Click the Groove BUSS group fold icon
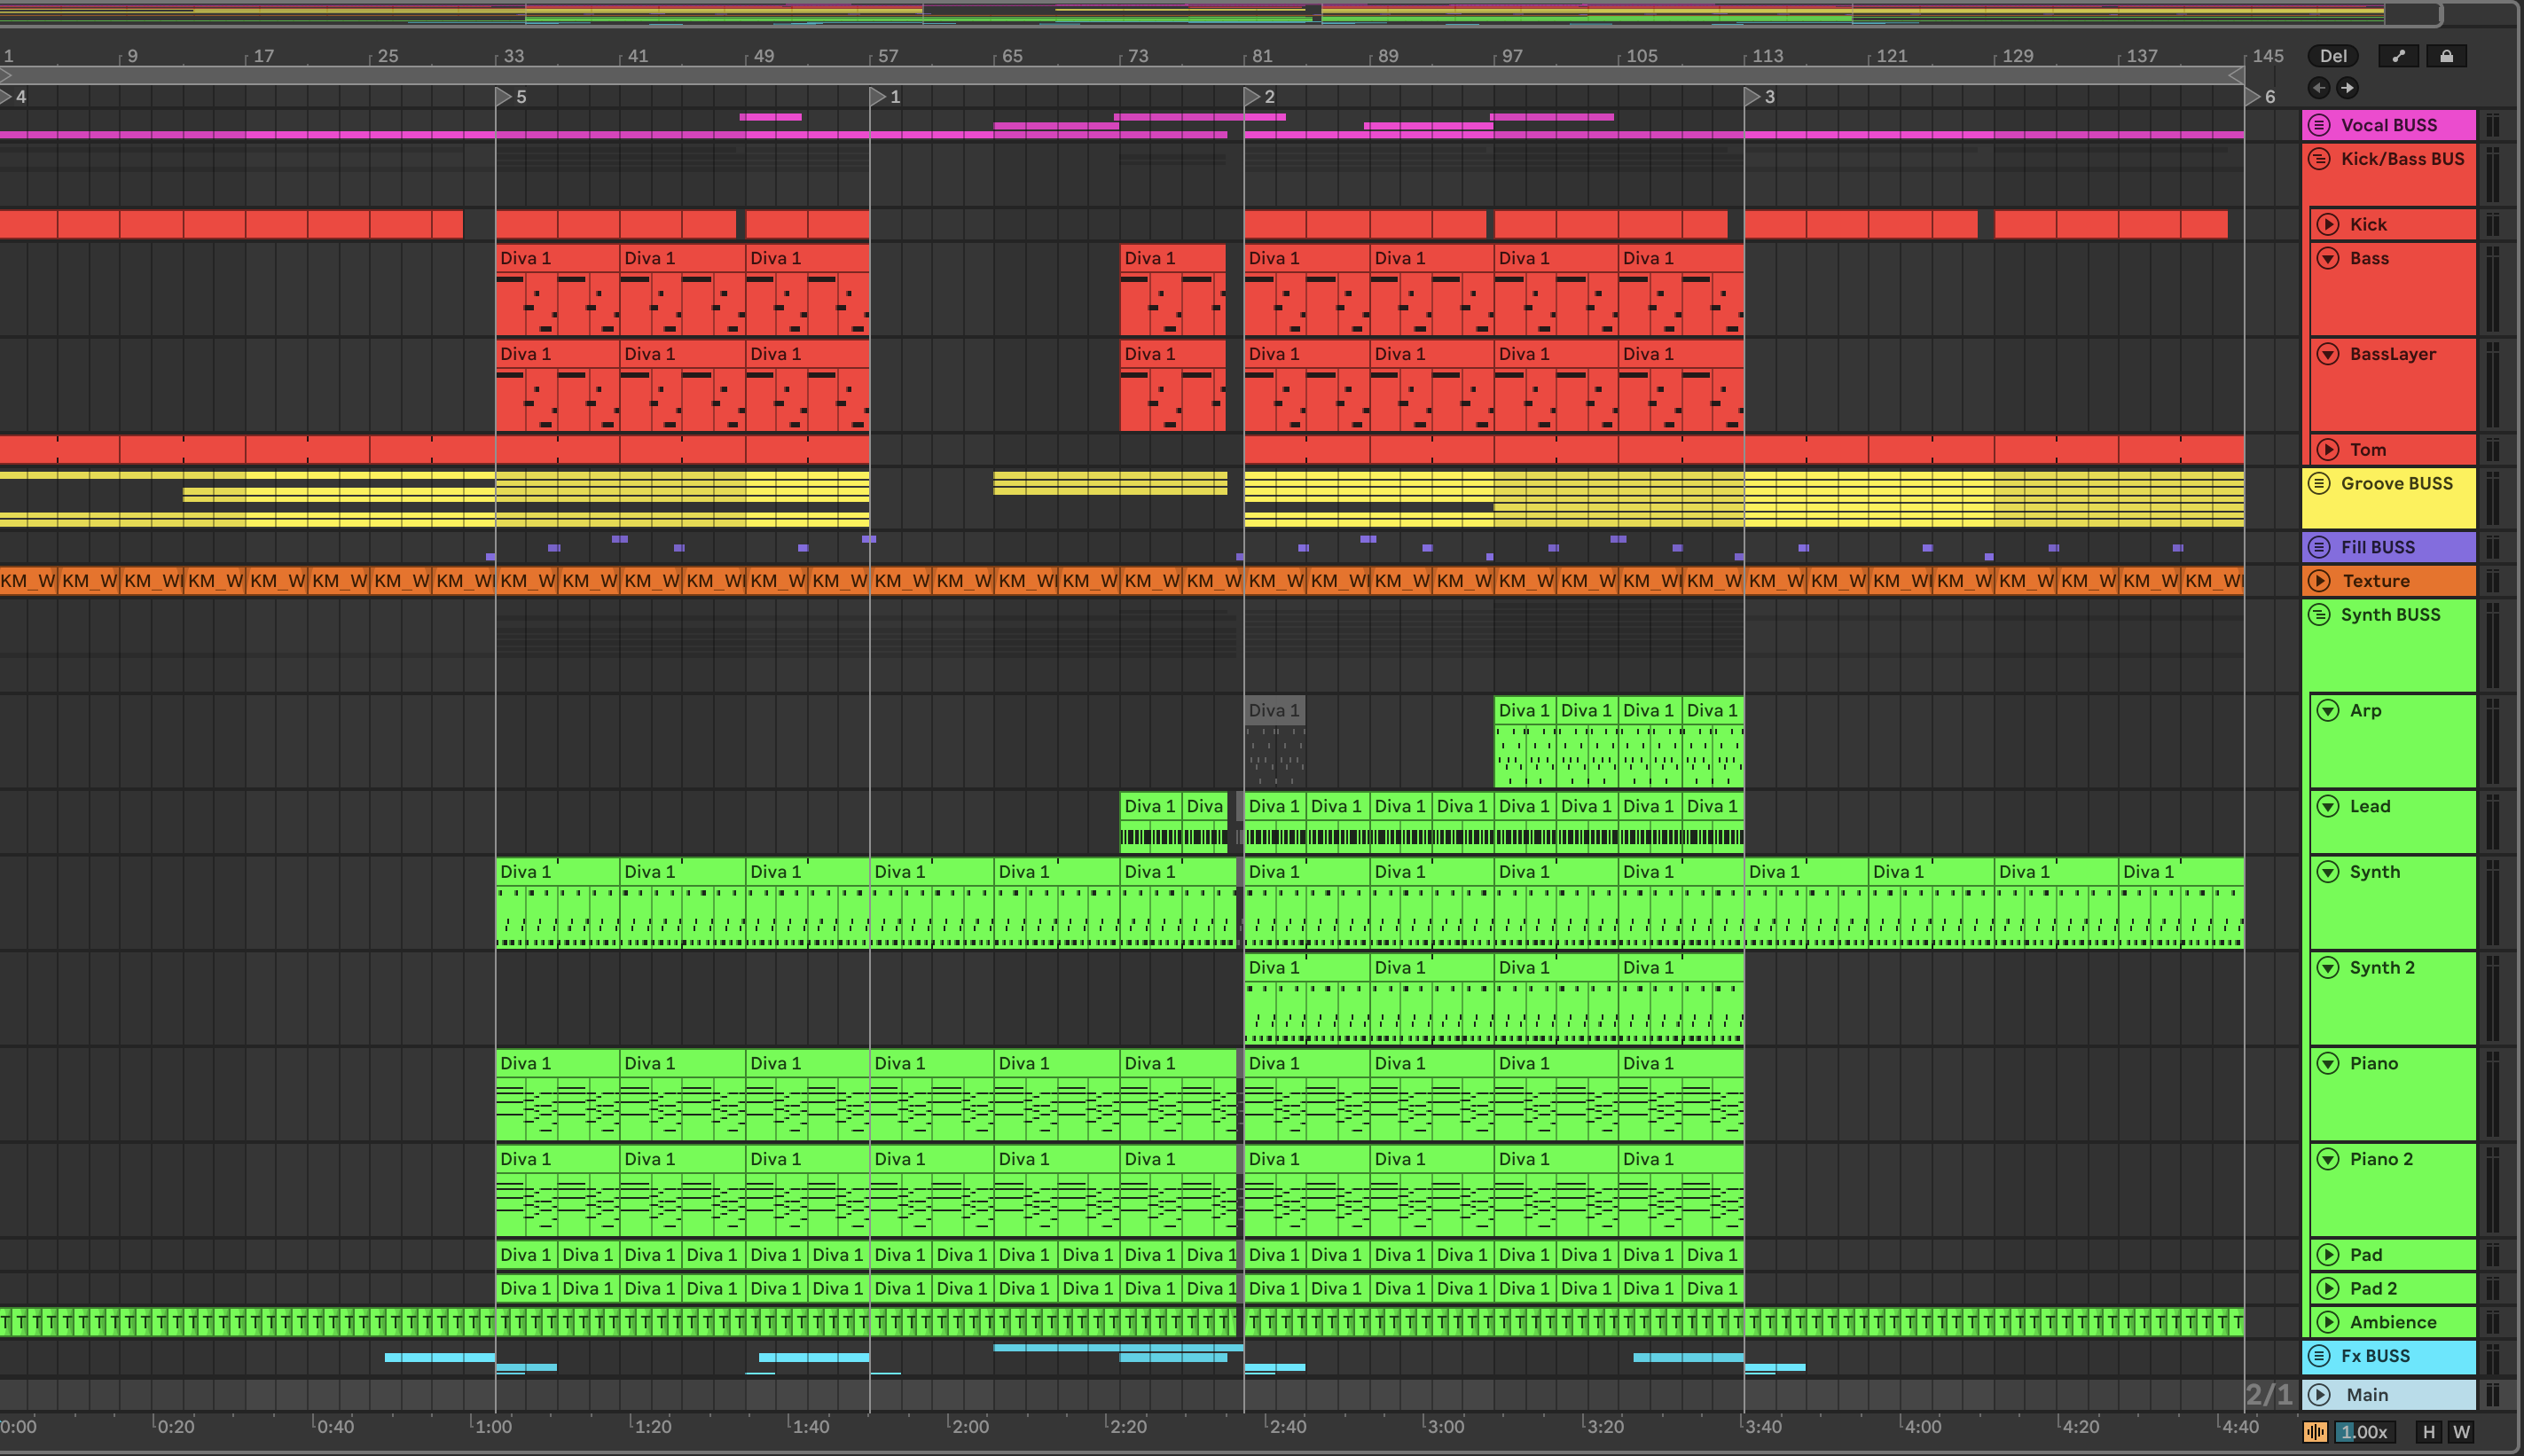The image size is (2524, 1456). coord(2319,483)
